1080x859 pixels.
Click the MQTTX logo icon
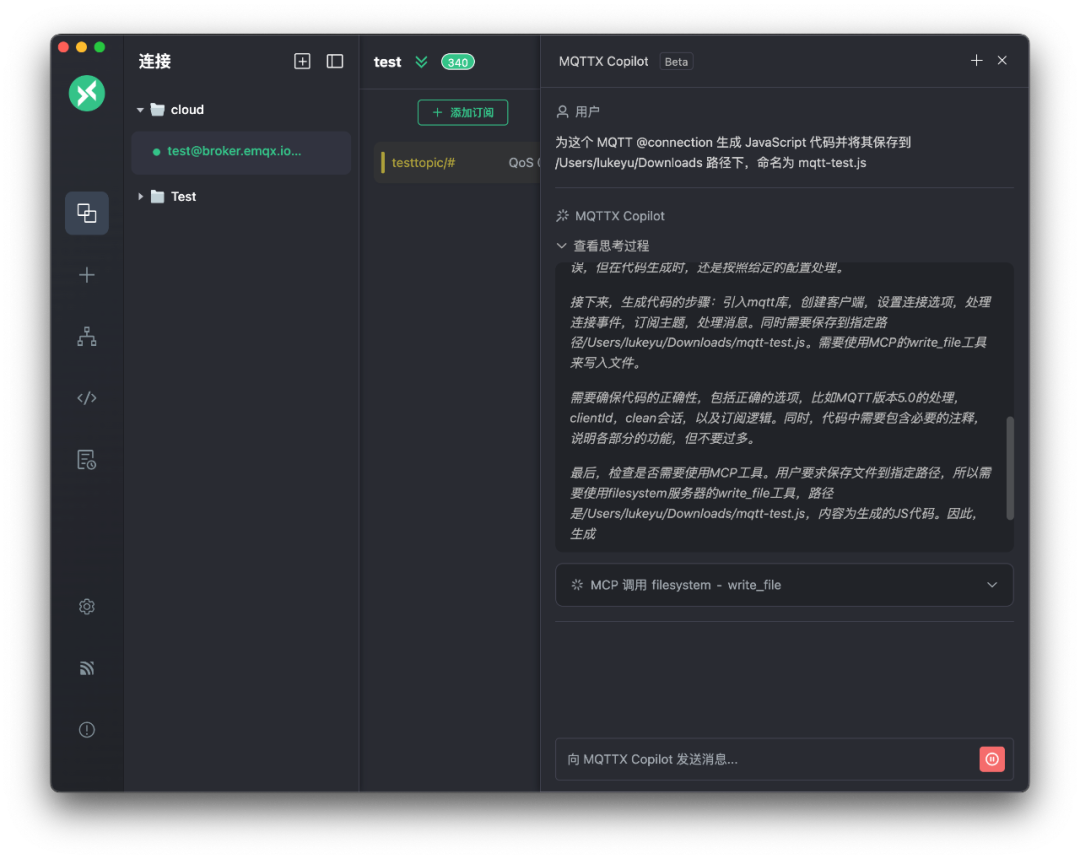click(87, 93)
